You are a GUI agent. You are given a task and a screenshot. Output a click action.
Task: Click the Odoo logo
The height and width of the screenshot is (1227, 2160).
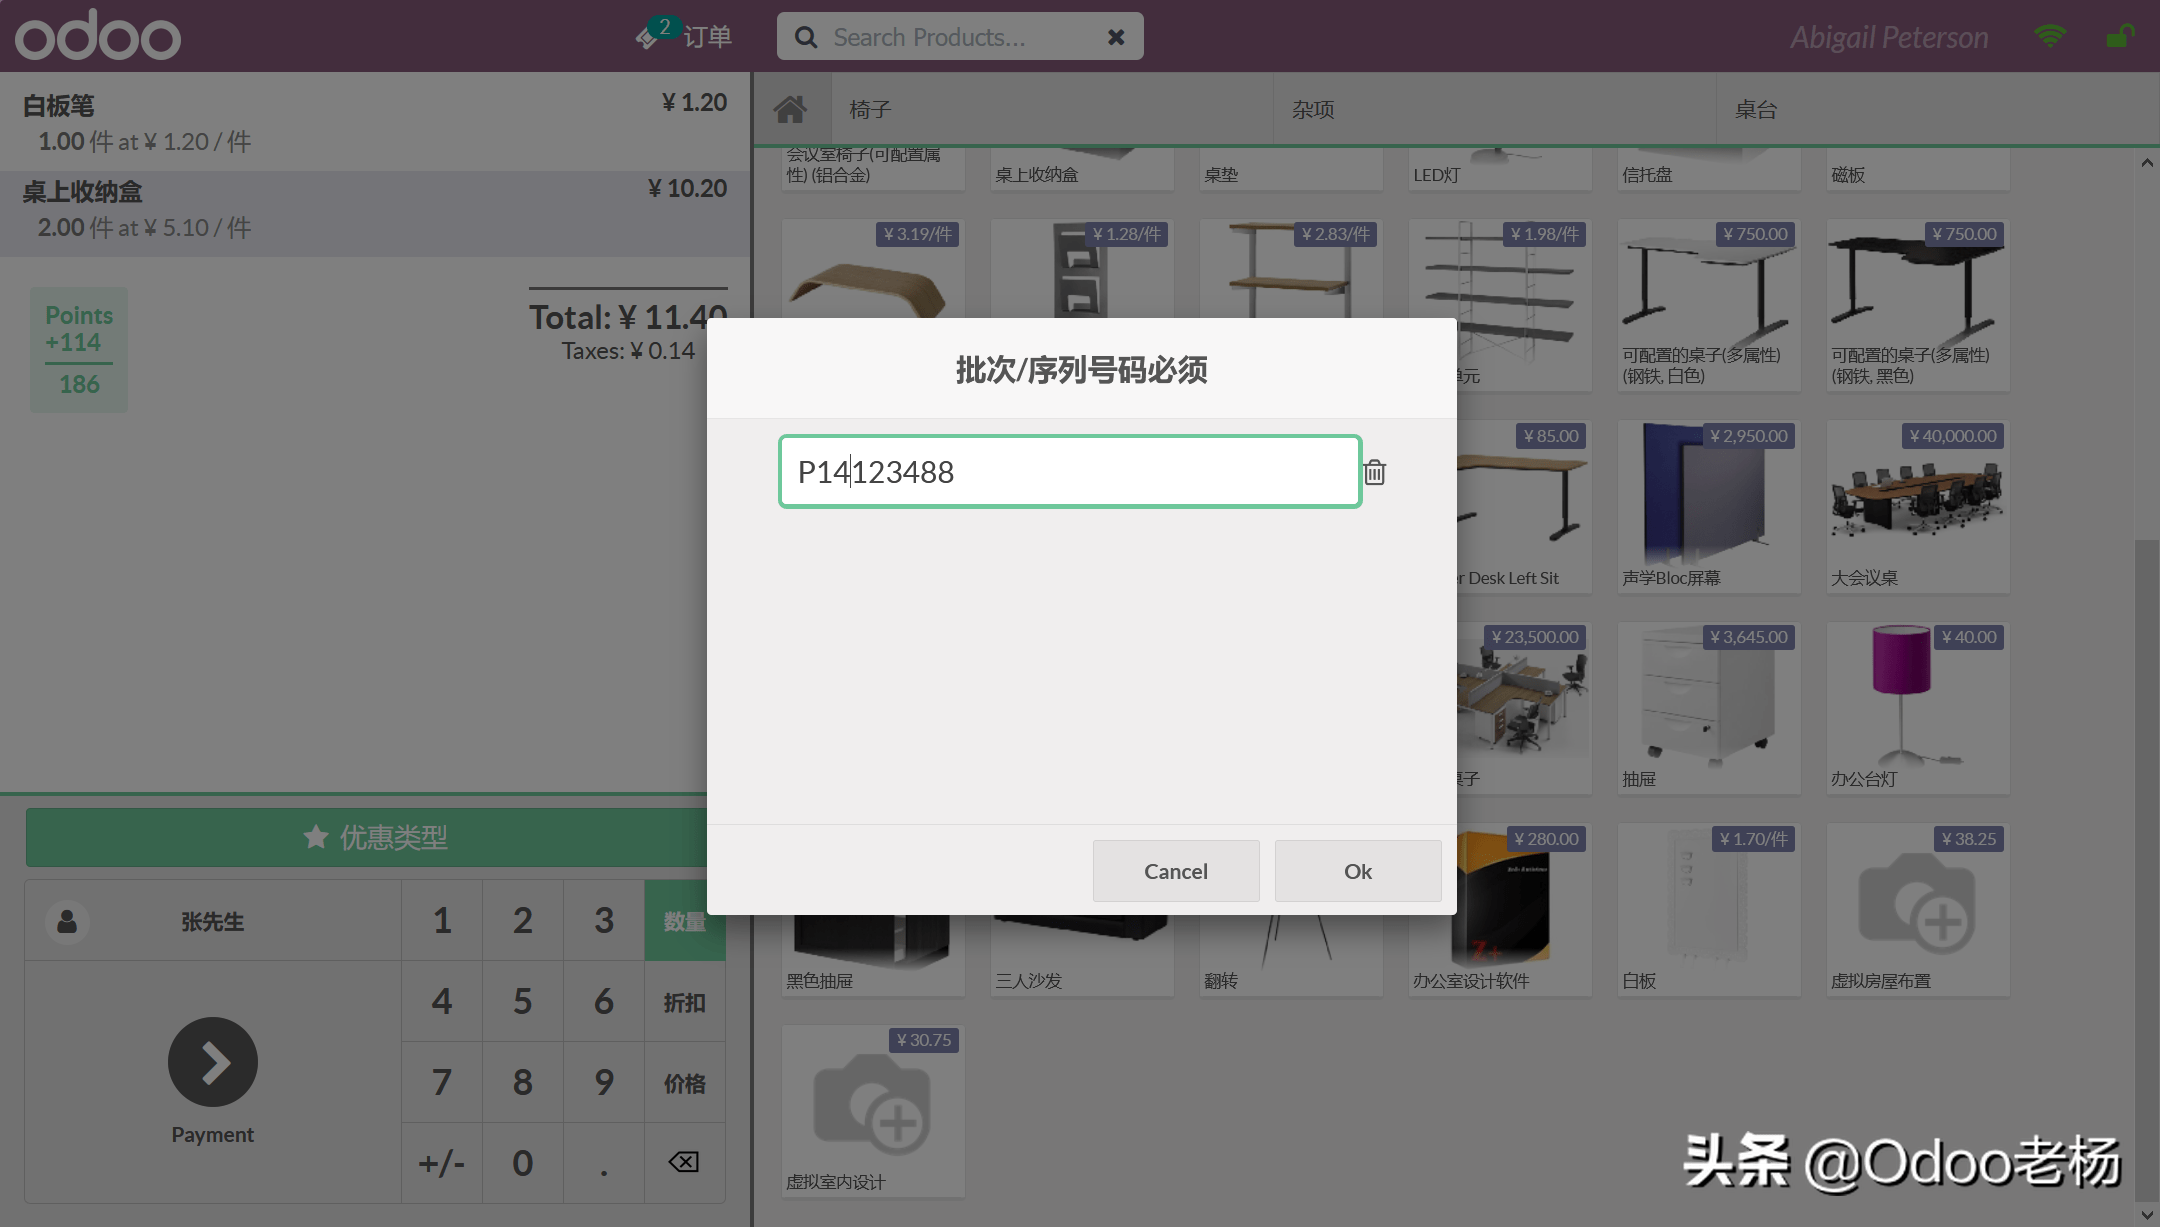96,35
